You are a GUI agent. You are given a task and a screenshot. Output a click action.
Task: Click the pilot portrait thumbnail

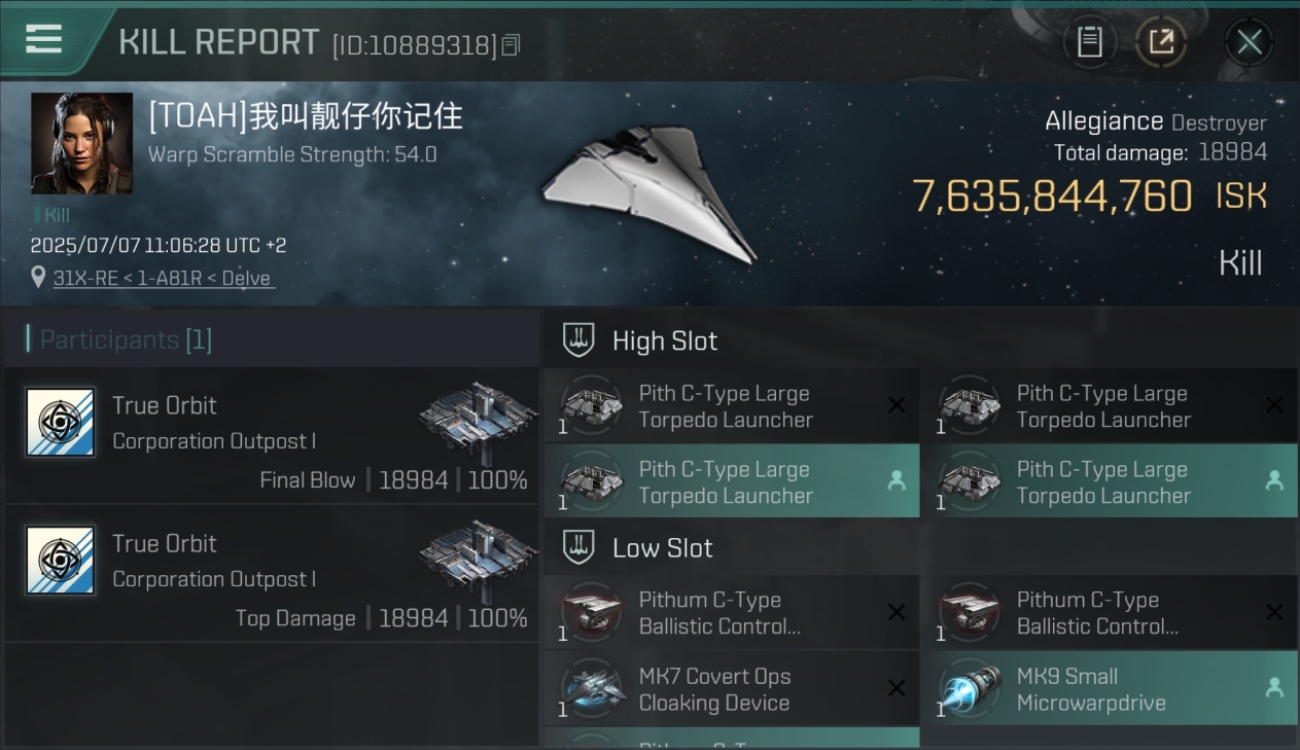(x=82, y=144)
